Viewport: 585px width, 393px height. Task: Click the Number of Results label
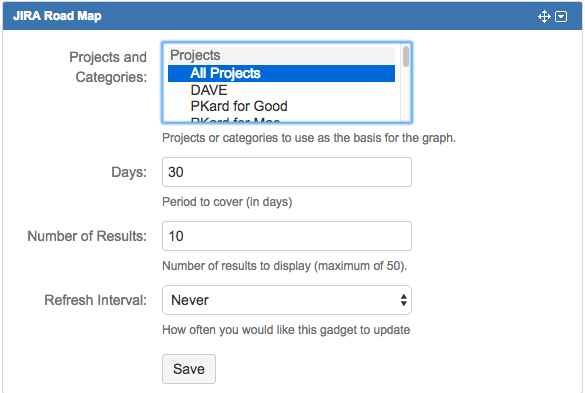[x=87, y=236]
